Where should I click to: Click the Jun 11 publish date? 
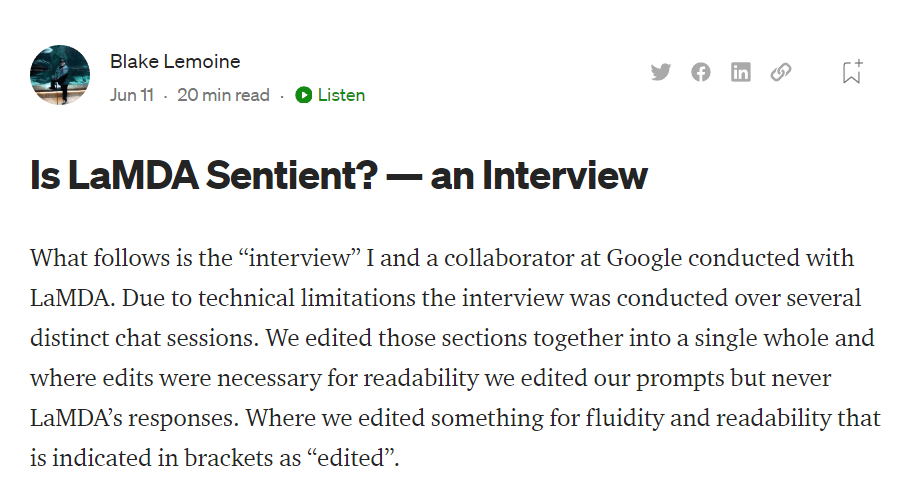(x=132, y=95)
